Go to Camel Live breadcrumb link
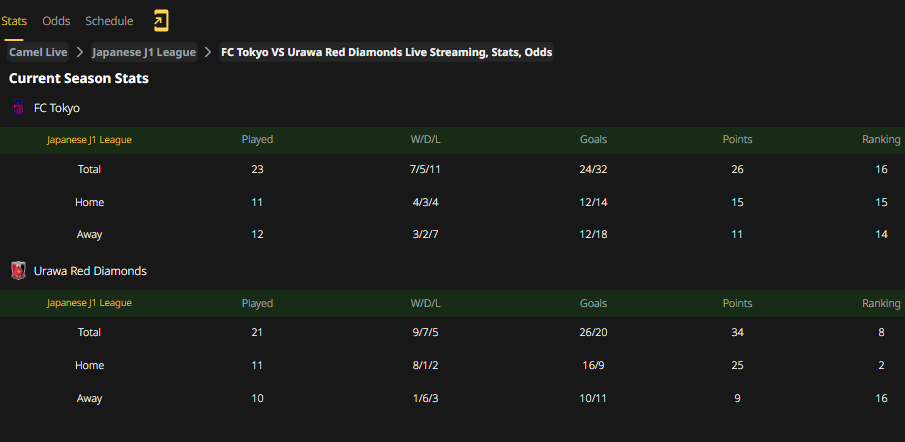This screenshot has width=905, height=442. click(x=38, y=53)
